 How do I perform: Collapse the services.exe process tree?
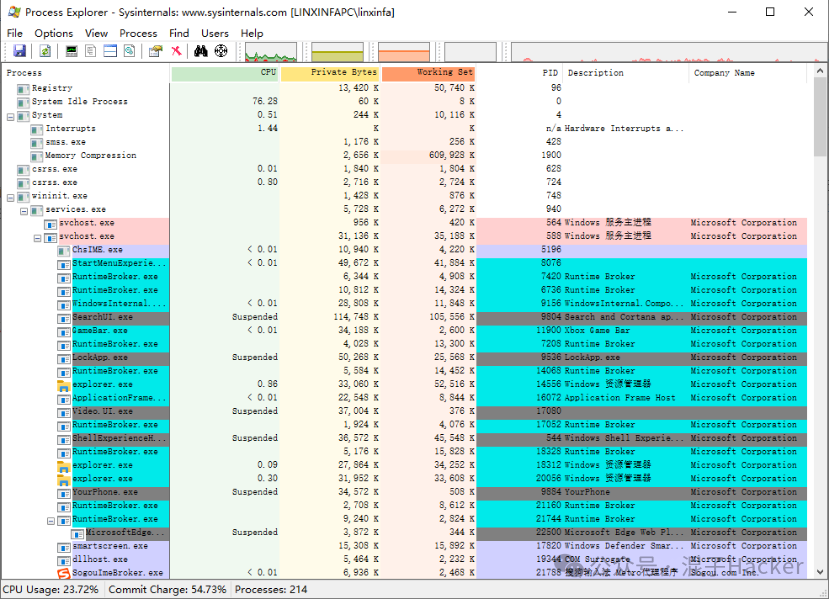pos(22,209)
